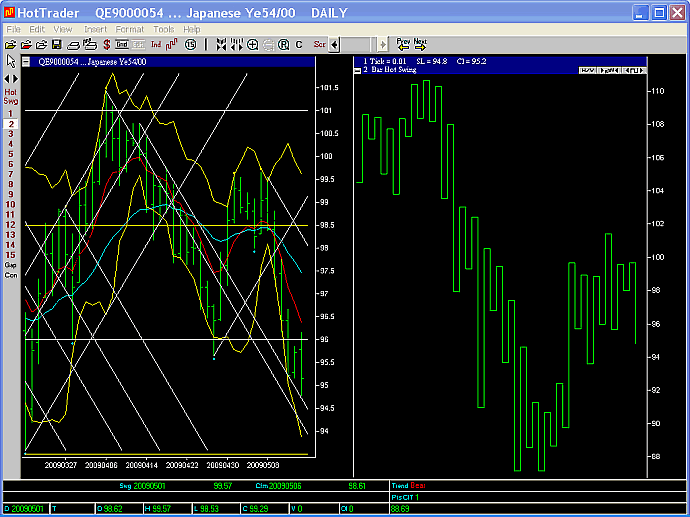Click the flat scanner icon in the toolbar

tap(73, 45)
